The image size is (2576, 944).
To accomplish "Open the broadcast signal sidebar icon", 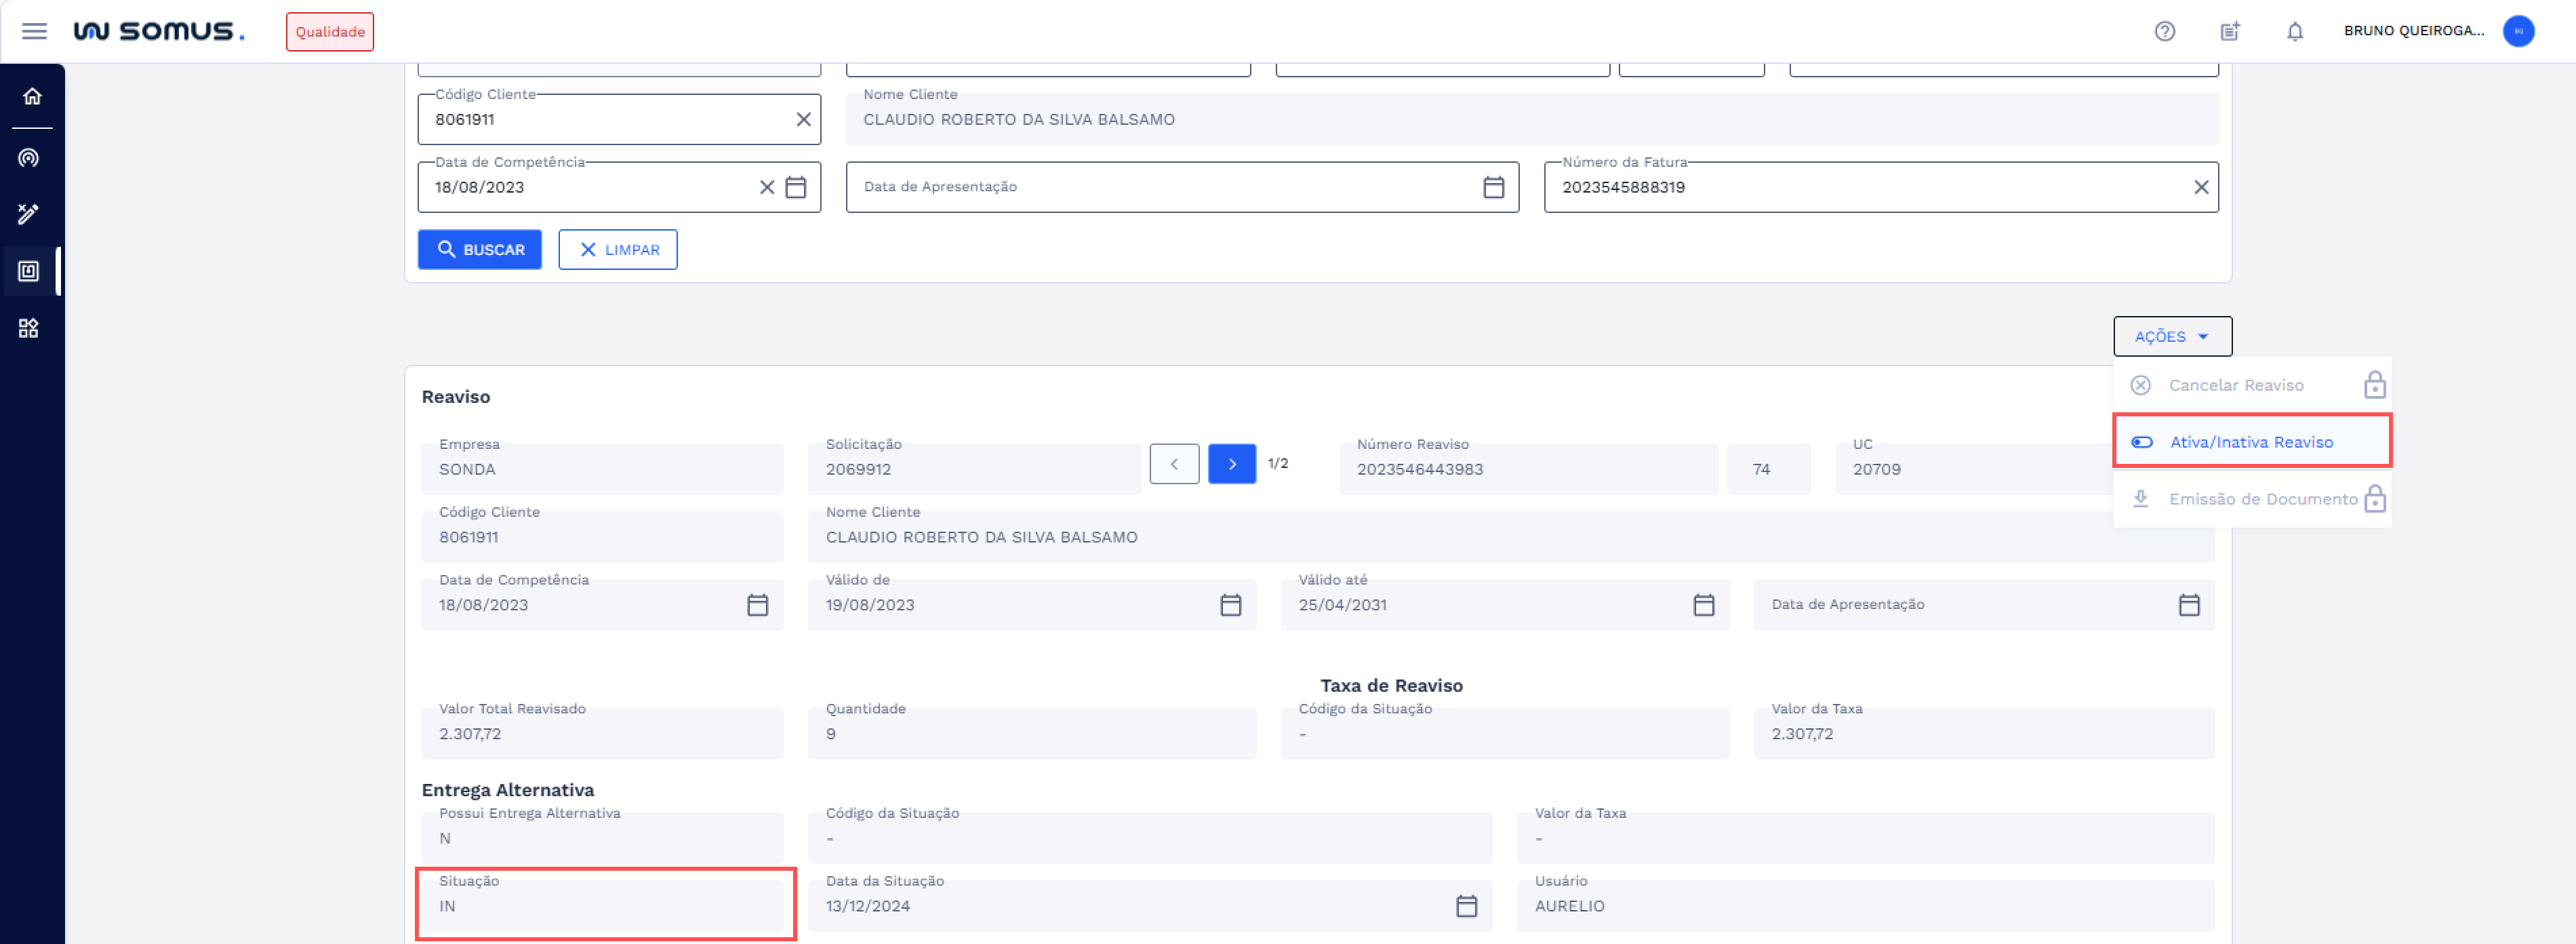I will point(29,158).
